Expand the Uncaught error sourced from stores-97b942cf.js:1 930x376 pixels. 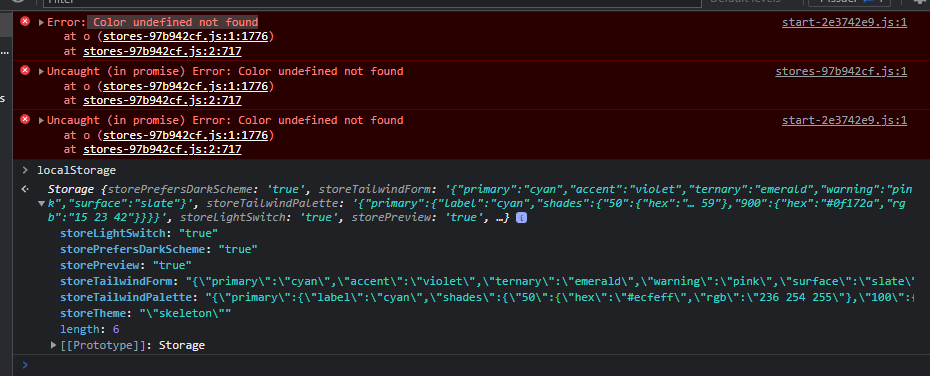point(42,72)
